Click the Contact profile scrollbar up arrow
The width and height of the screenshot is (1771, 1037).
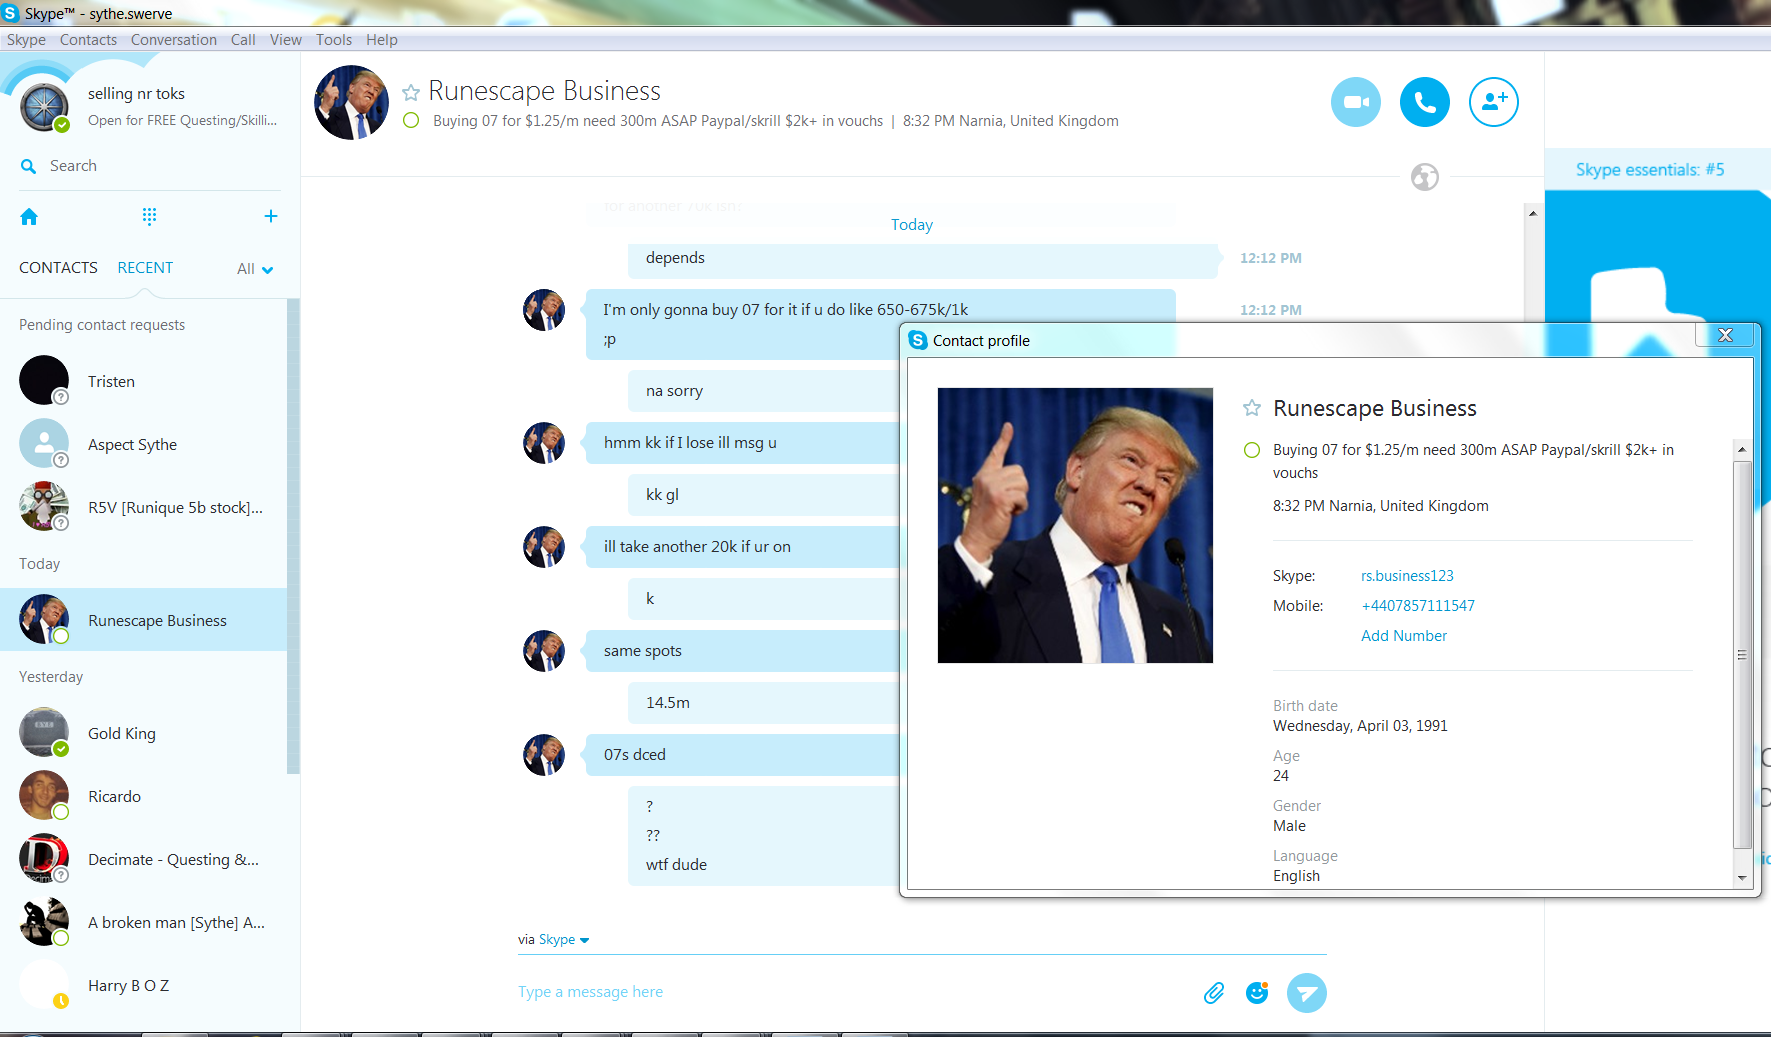1742,450
